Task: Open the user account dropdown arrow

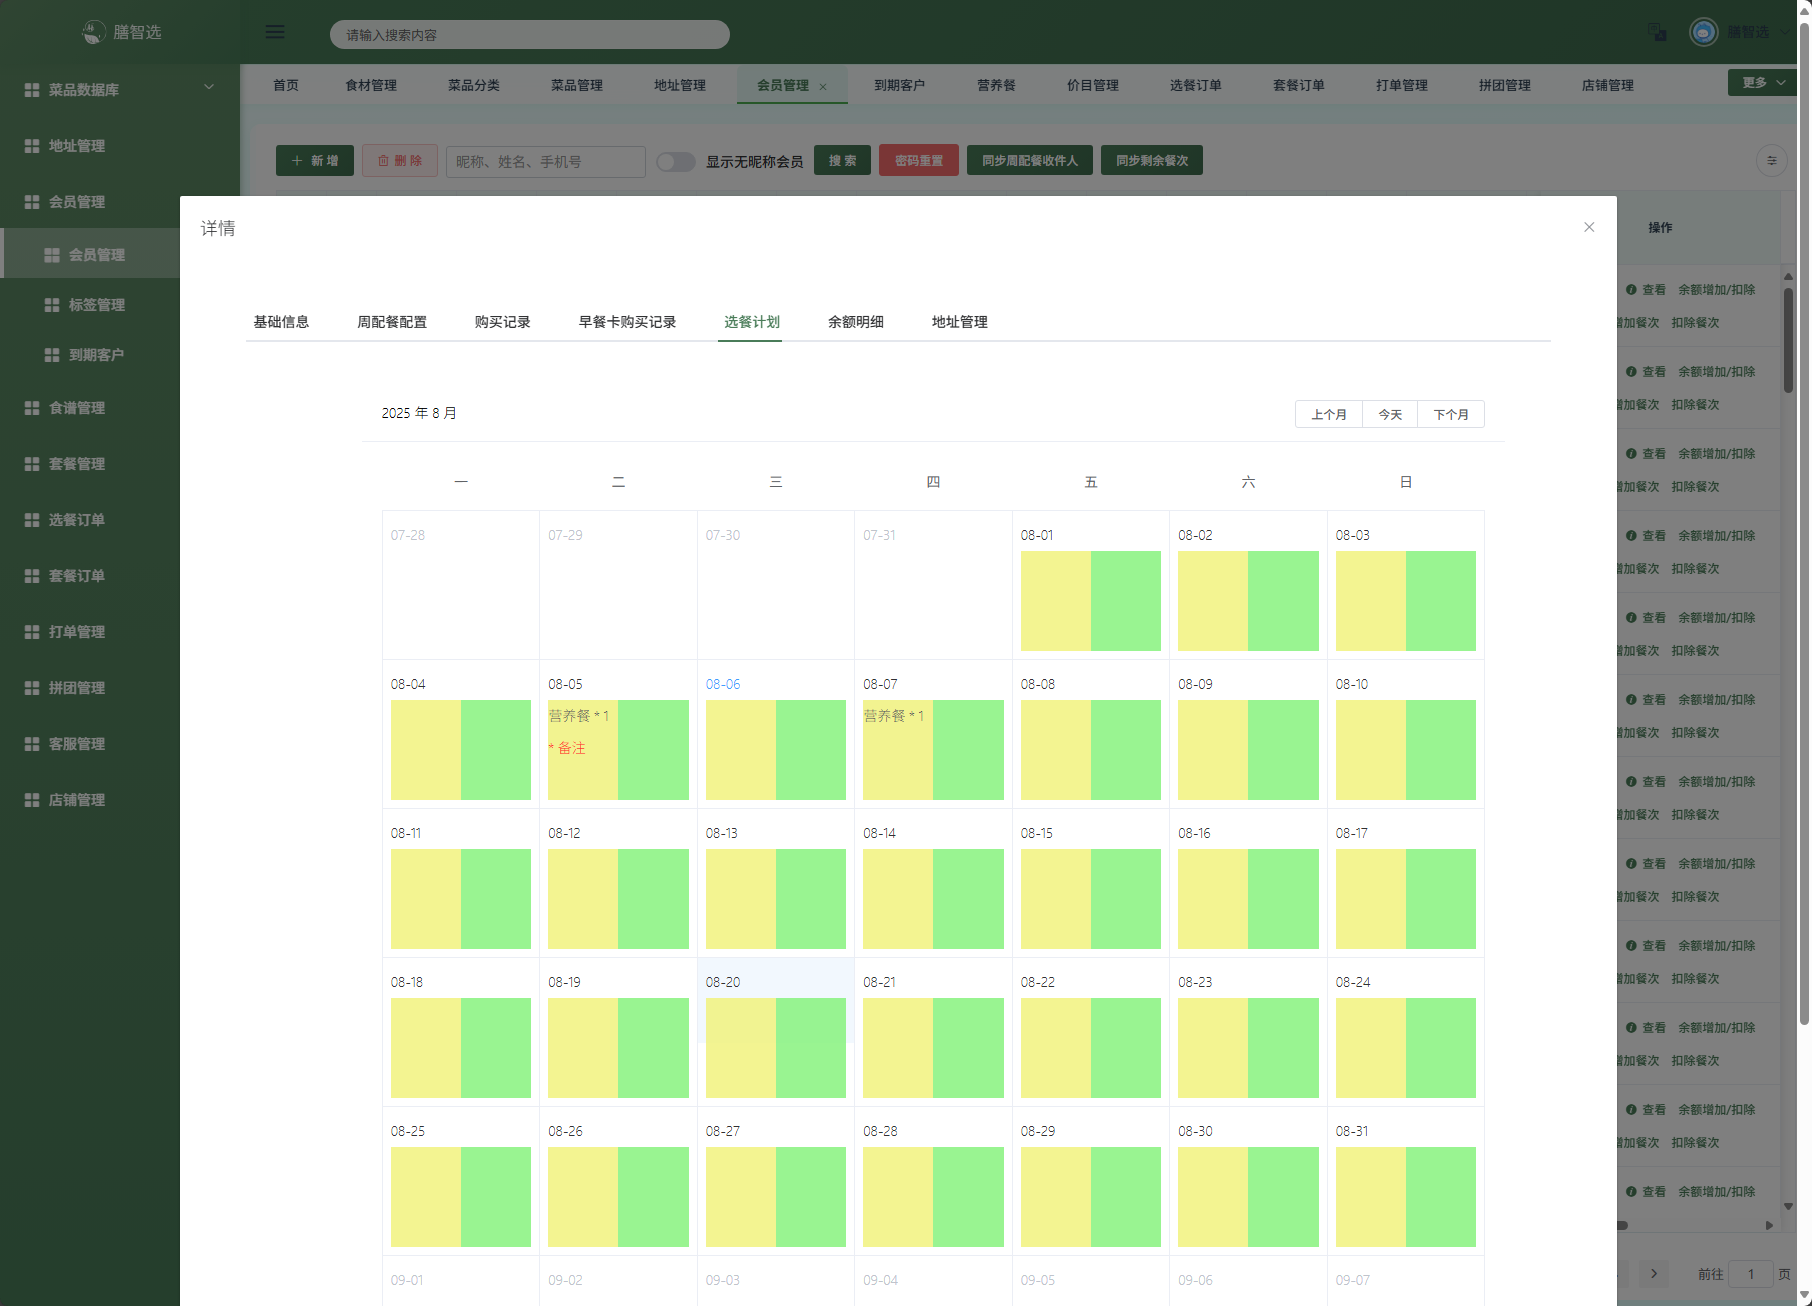Action: point(1784,32)
